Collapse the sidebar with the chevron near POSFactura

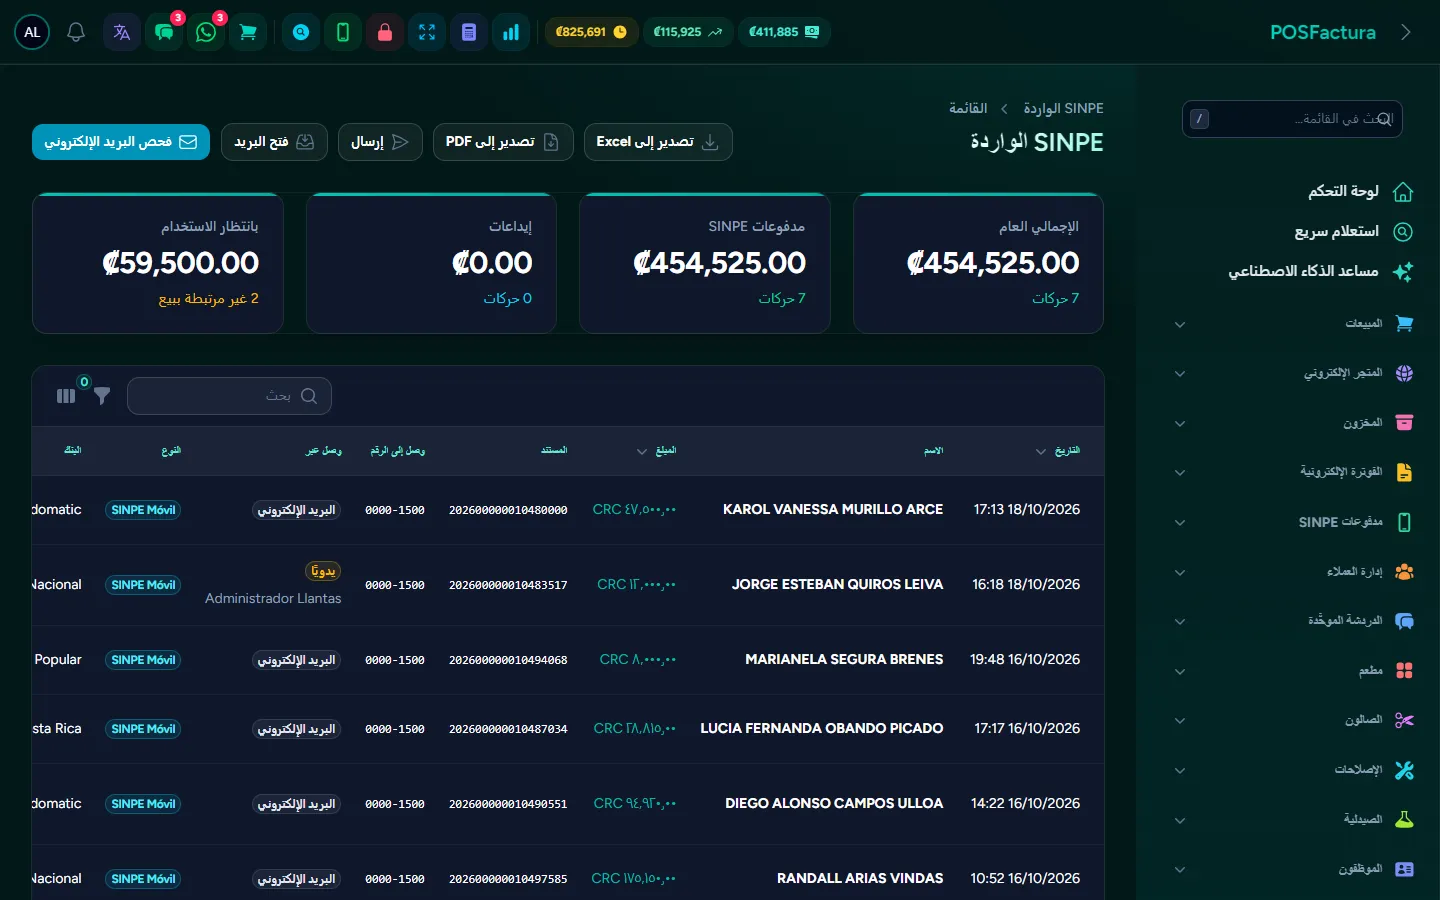1406,32
